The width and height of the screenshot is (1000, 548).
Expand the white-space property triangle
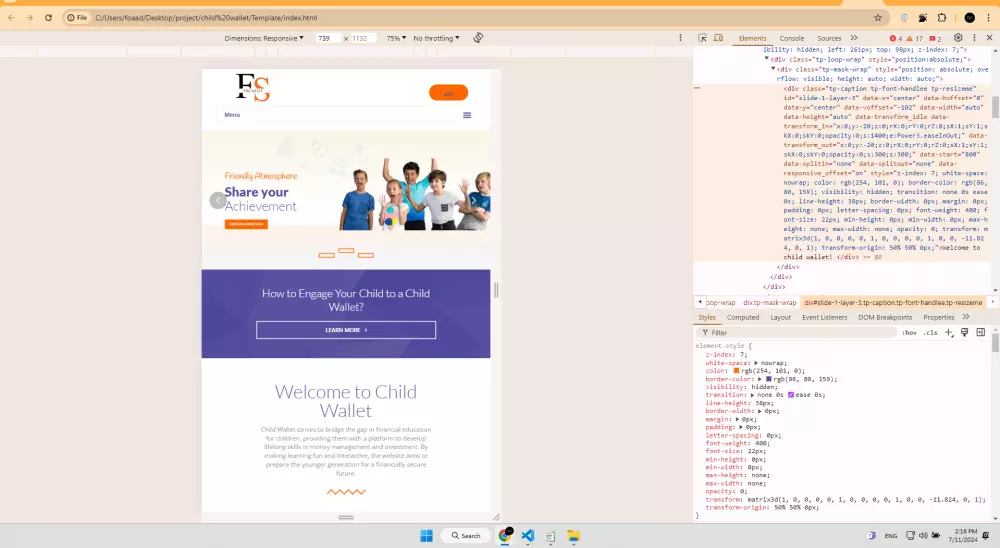[756, 362]
